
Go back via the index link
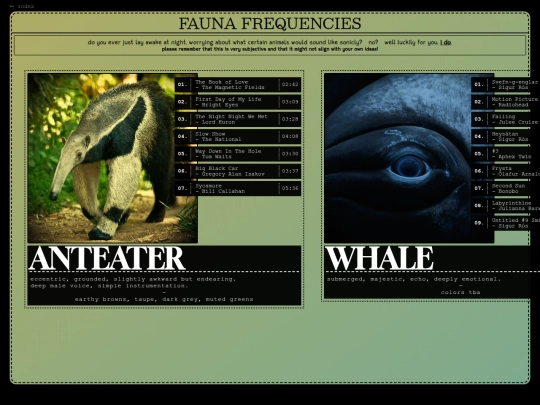click(22, 6)
